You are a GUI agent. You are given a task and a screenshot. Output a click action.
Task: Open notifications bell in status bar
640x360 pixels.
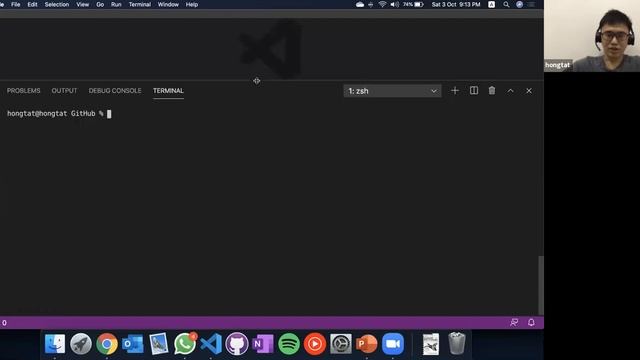pyautogui.click(x=531, y=322)
